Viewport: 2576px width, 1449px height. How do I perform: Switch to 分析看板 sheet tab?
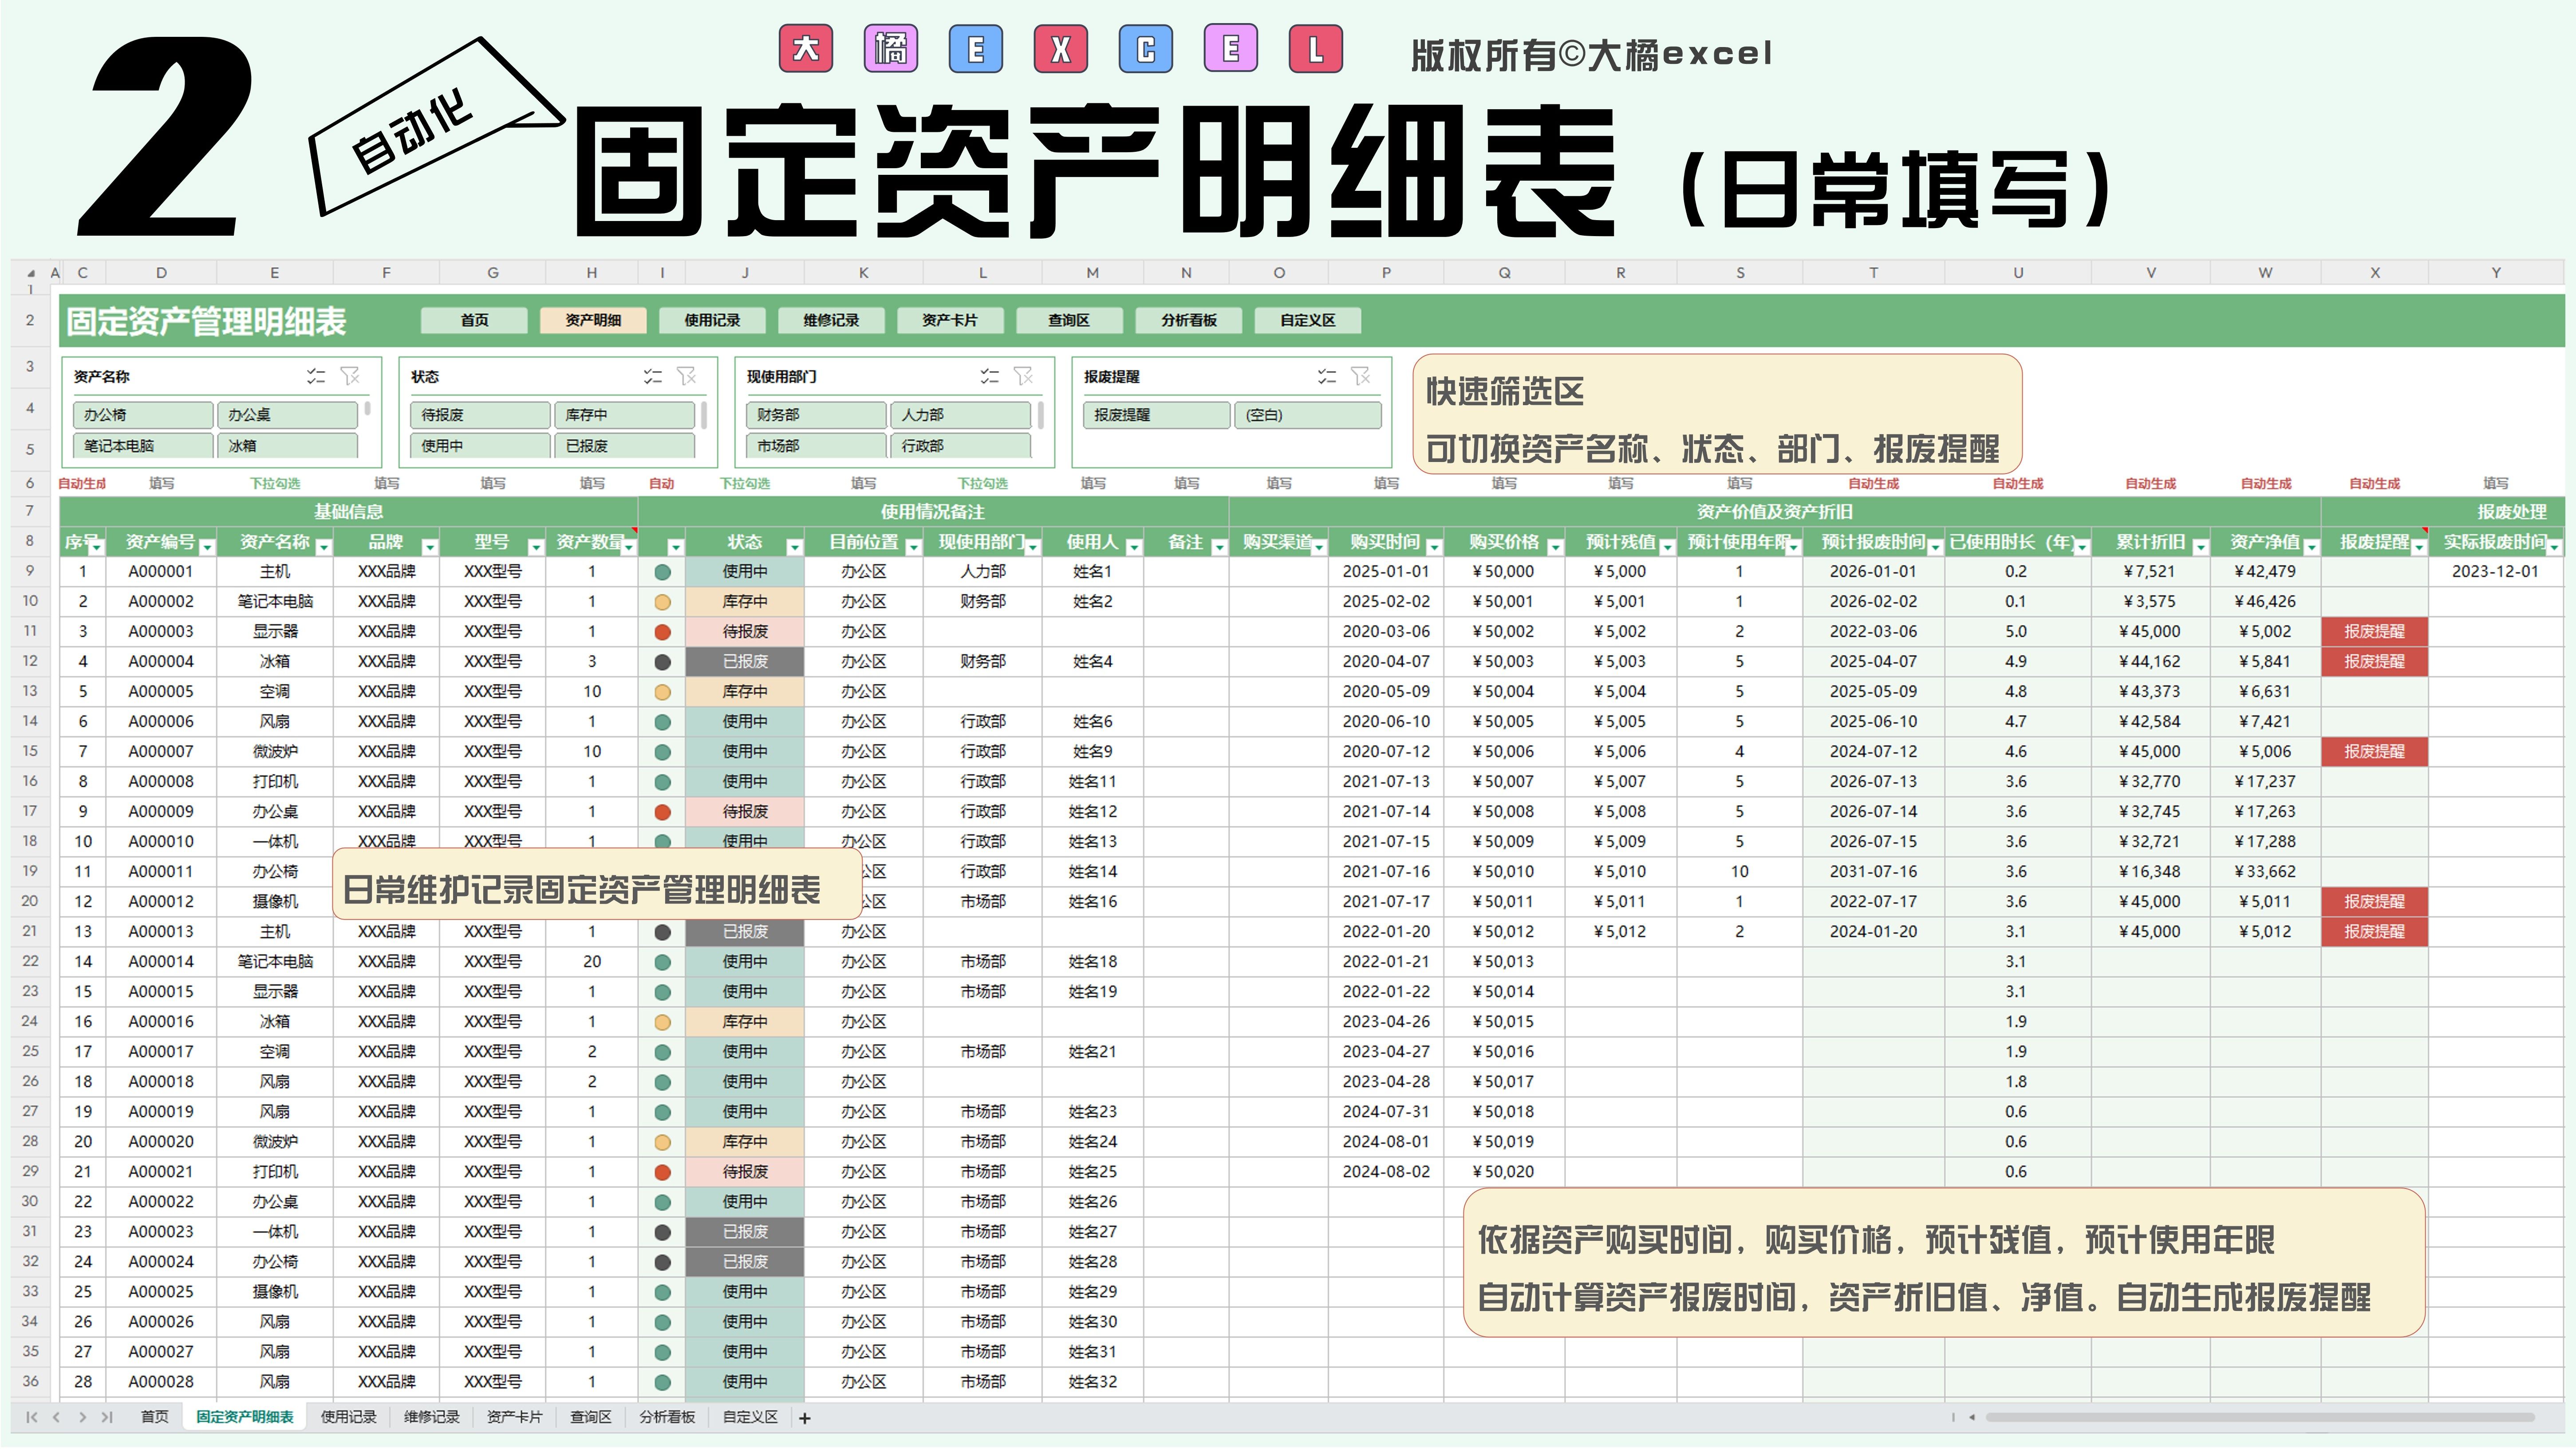click(x=666, y=1418)
